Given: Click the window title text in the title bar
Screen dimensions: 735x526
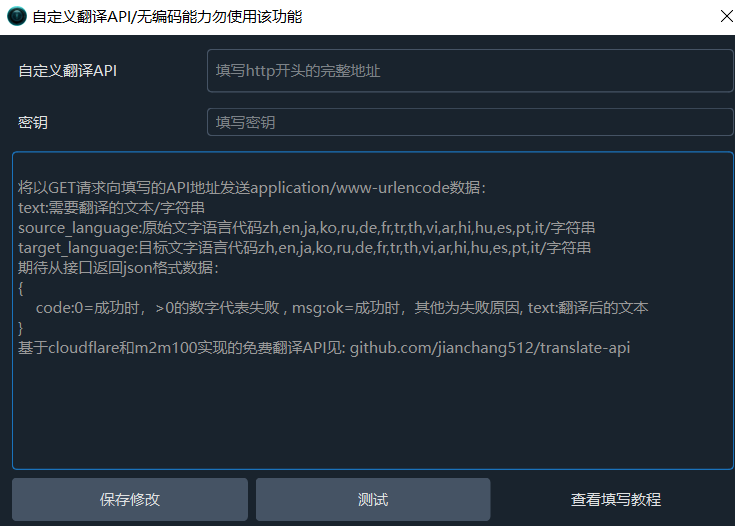Looking at the screenshot, I should coord(167,17).
